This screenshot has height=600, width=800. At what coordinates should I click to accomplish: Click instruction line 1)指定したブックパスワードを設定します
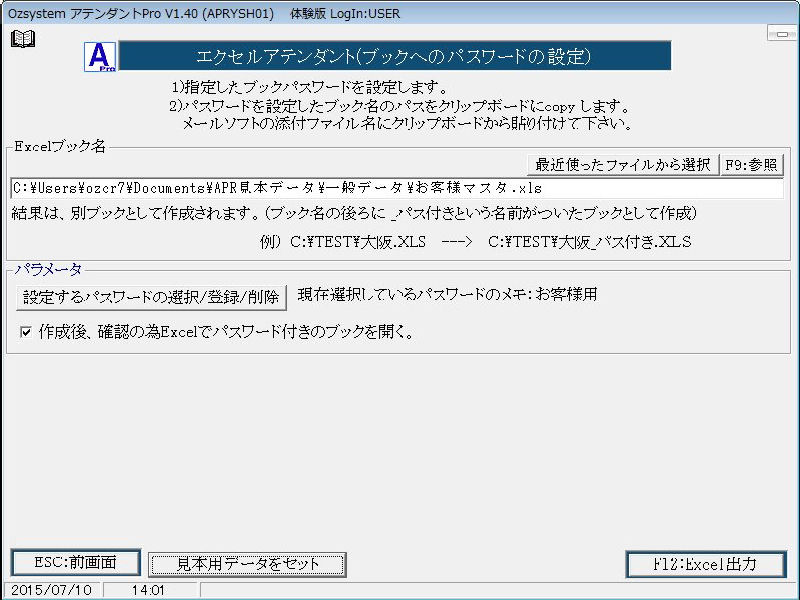pos(310,87)
